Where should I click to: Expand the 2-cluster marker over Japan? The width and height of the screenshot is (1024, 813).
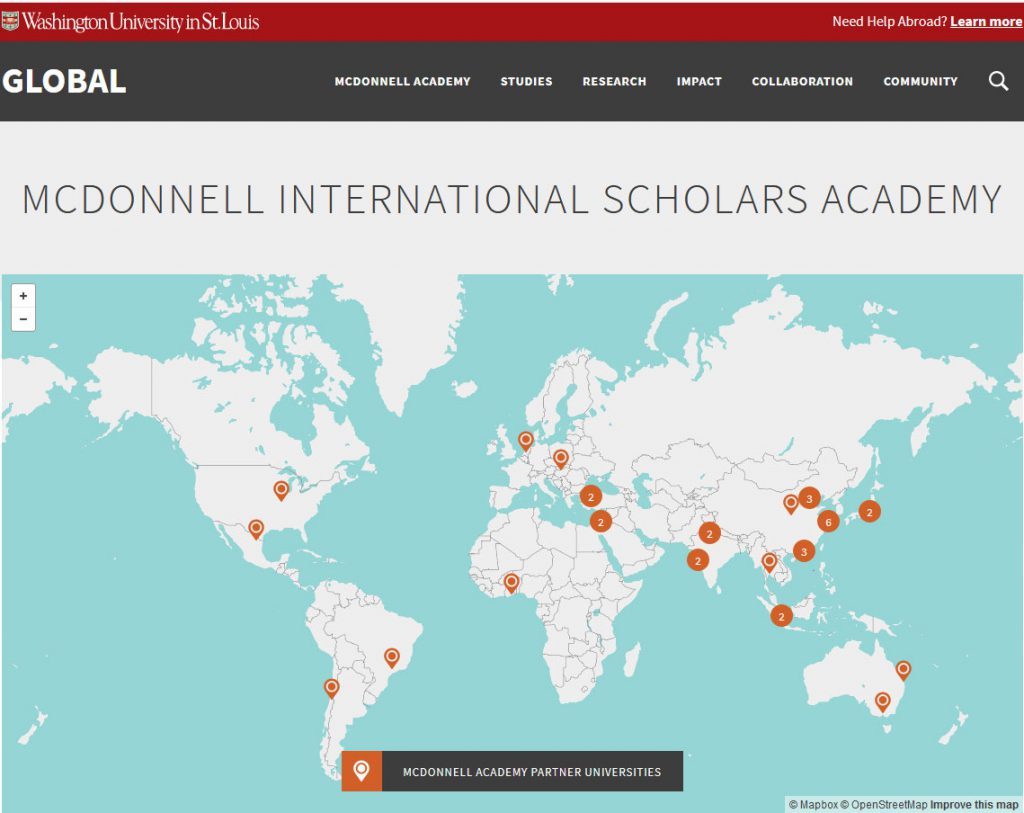point(869,511)
